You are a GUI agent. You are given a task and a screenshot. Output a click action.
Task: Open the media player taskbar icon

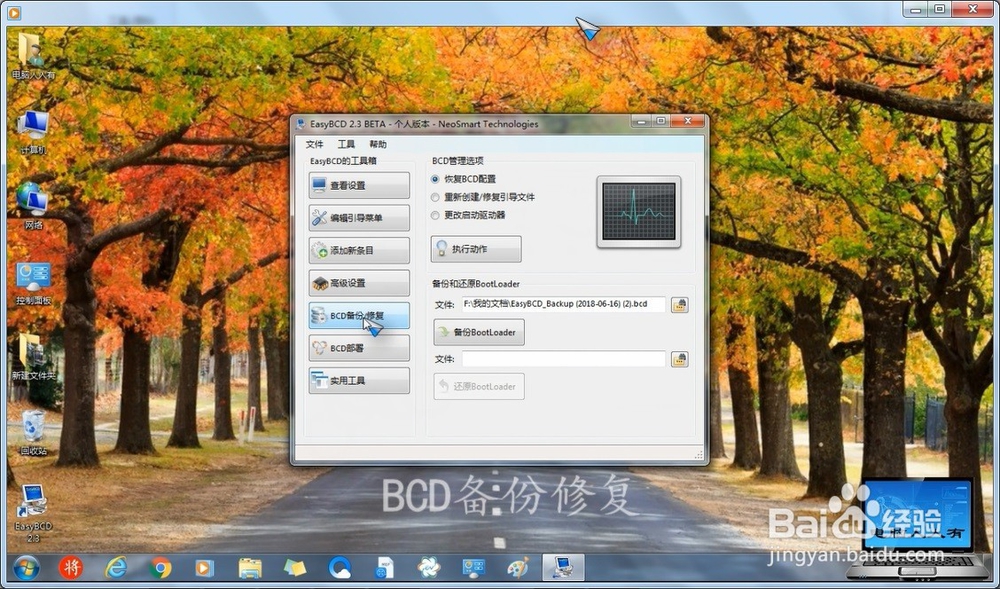[x=204, y=567]
